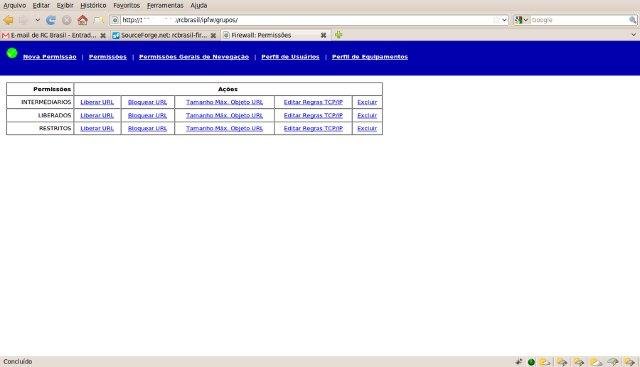Close the E-mail de RC Brasil tab

[103, 36]
